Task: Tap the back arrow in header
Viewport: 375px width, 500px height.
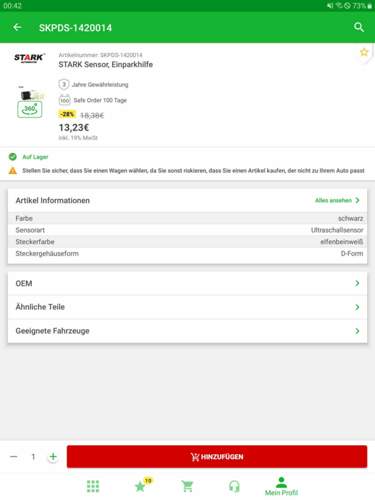Action: [17, 27]
